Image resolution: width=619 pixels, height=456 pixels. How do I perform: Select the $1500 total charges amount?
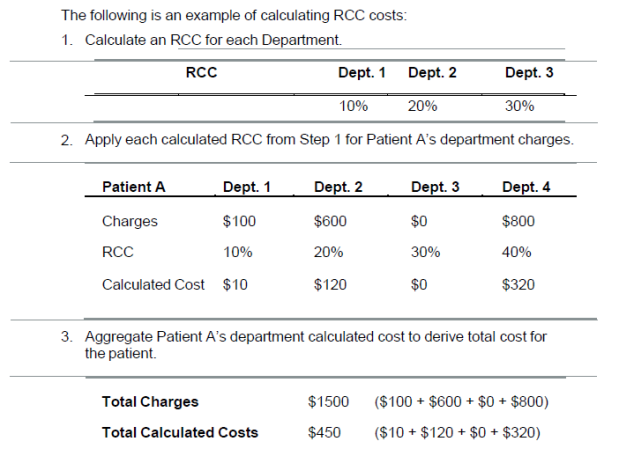pos(328,402)
